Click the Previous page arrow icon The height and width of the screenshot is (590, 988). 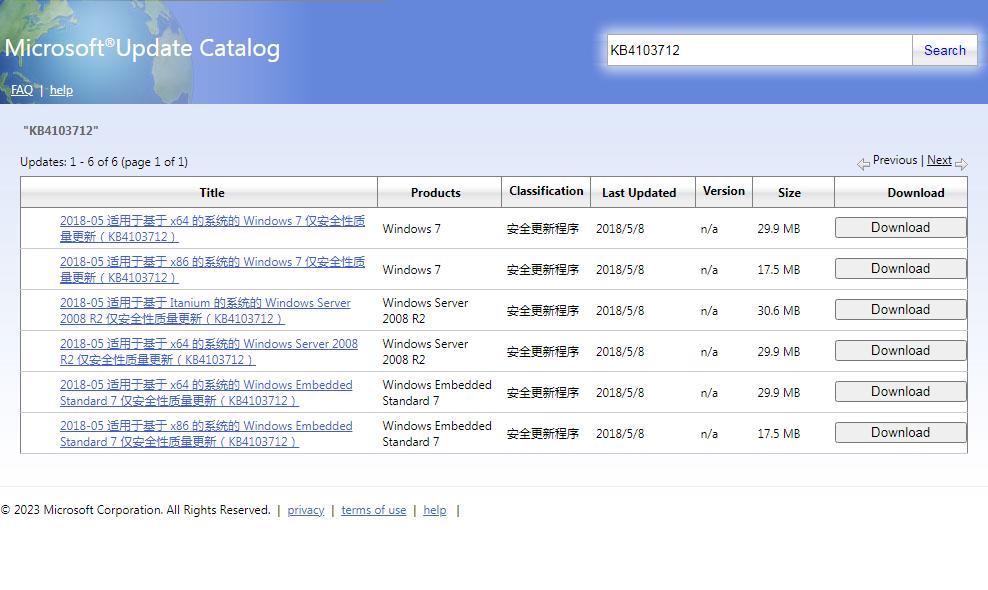pyautogui.click(x=863, y=163)
